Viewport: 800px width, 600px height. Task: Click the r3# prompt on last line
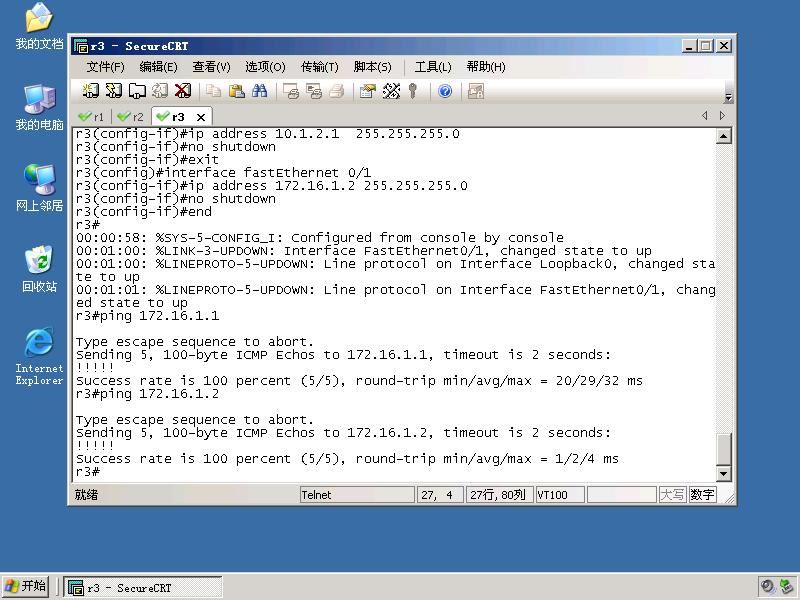(x=88, y=471)
